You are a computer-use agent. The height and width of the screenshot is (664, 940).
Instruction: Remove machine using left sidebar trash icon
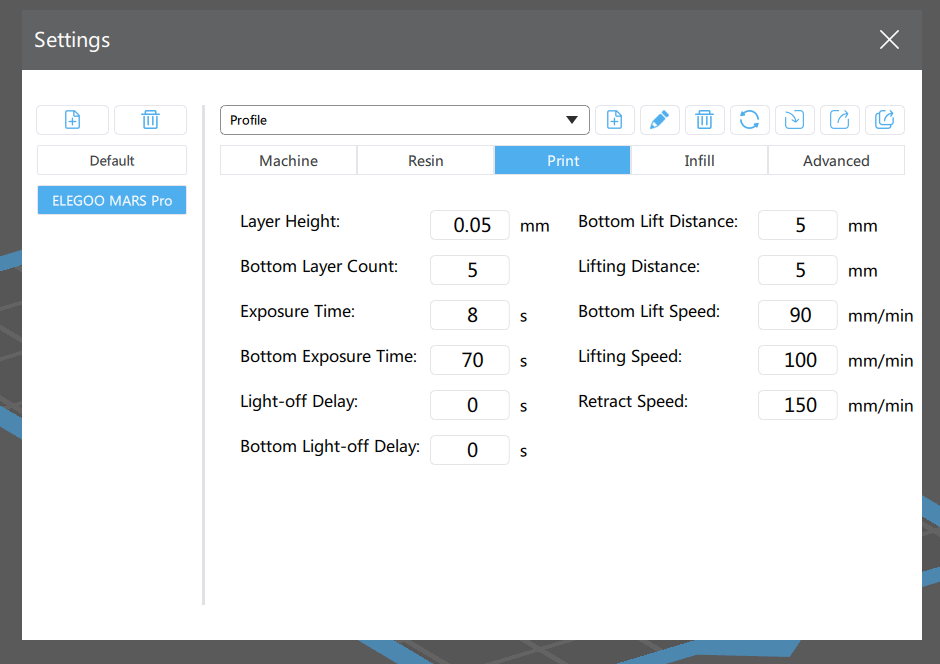pyautogui.click(x=150, y=120)
